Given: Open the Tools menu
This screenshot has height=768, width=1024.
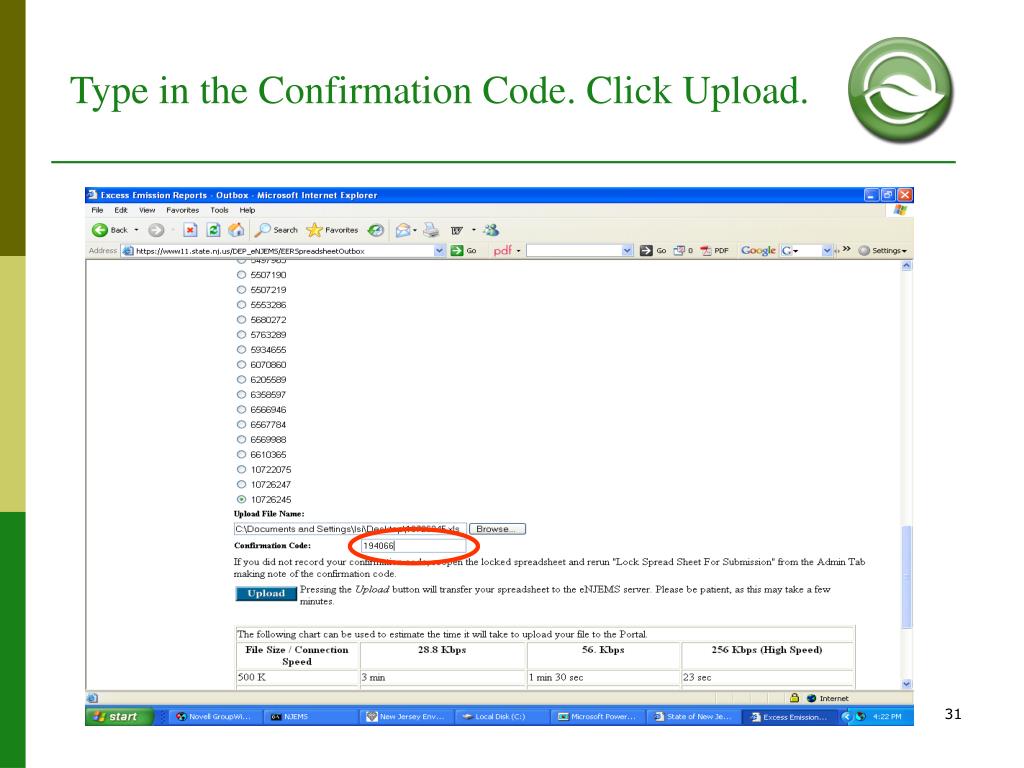Looking at the screenshot, I should pyautogui.click(x=219, y=210).
